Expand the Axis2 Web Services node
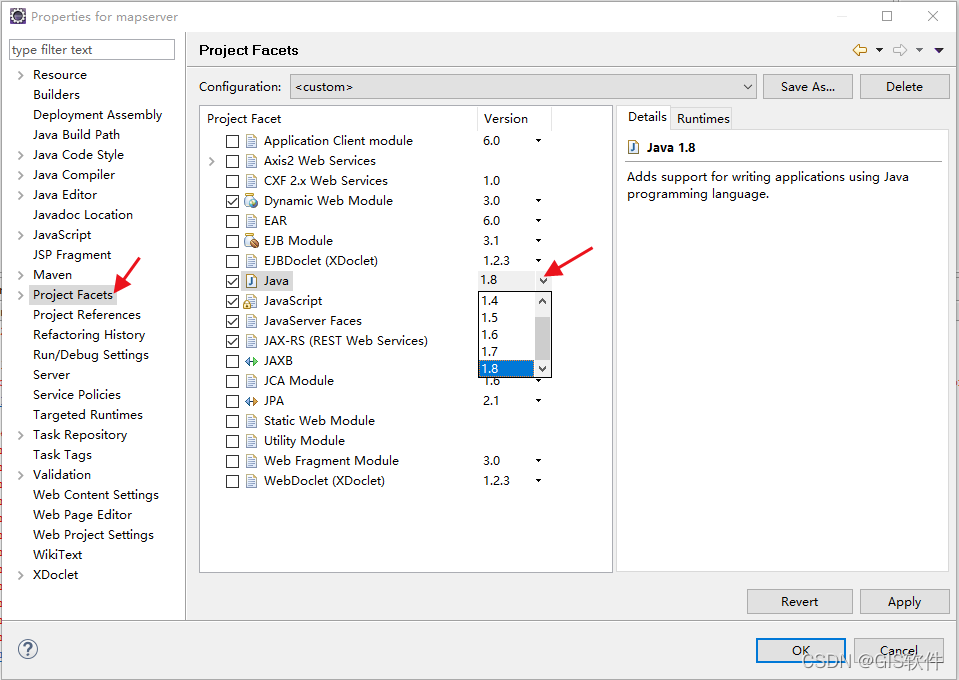The width and height of the screenshot is (959, 680). tap(212, 161)
